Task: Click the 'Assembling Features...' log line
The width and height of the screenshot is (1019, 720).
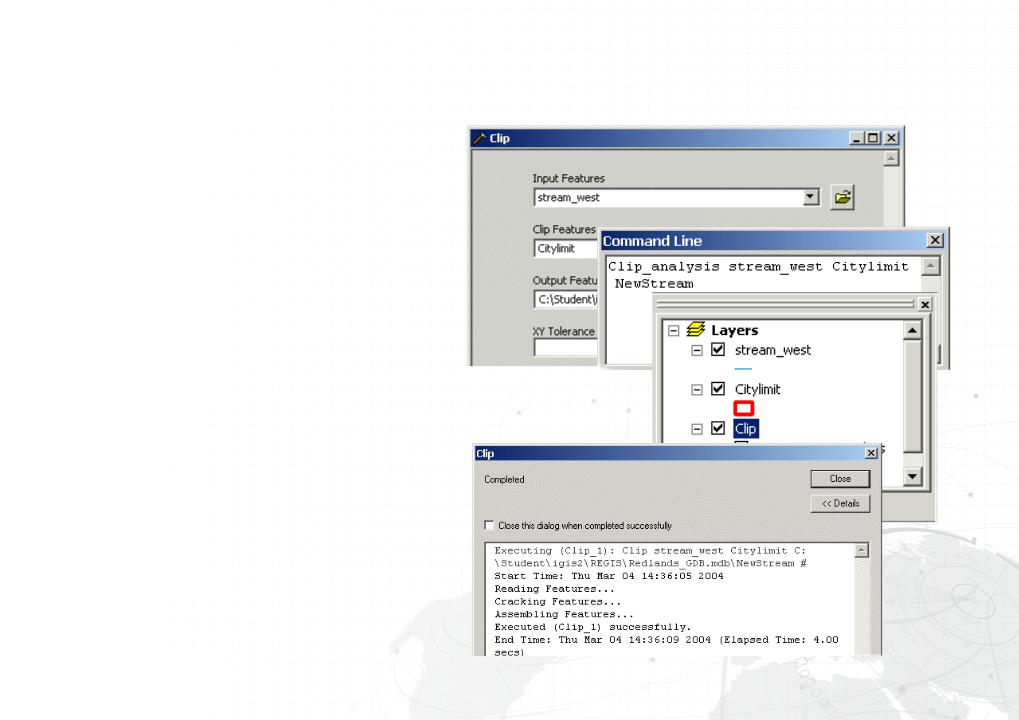Action: point(563,614)
